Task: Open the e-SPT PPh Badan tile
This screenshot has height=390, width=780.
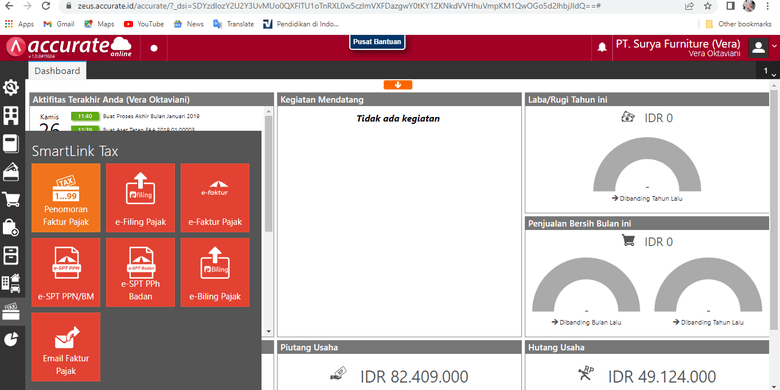Action: point(140,272)
